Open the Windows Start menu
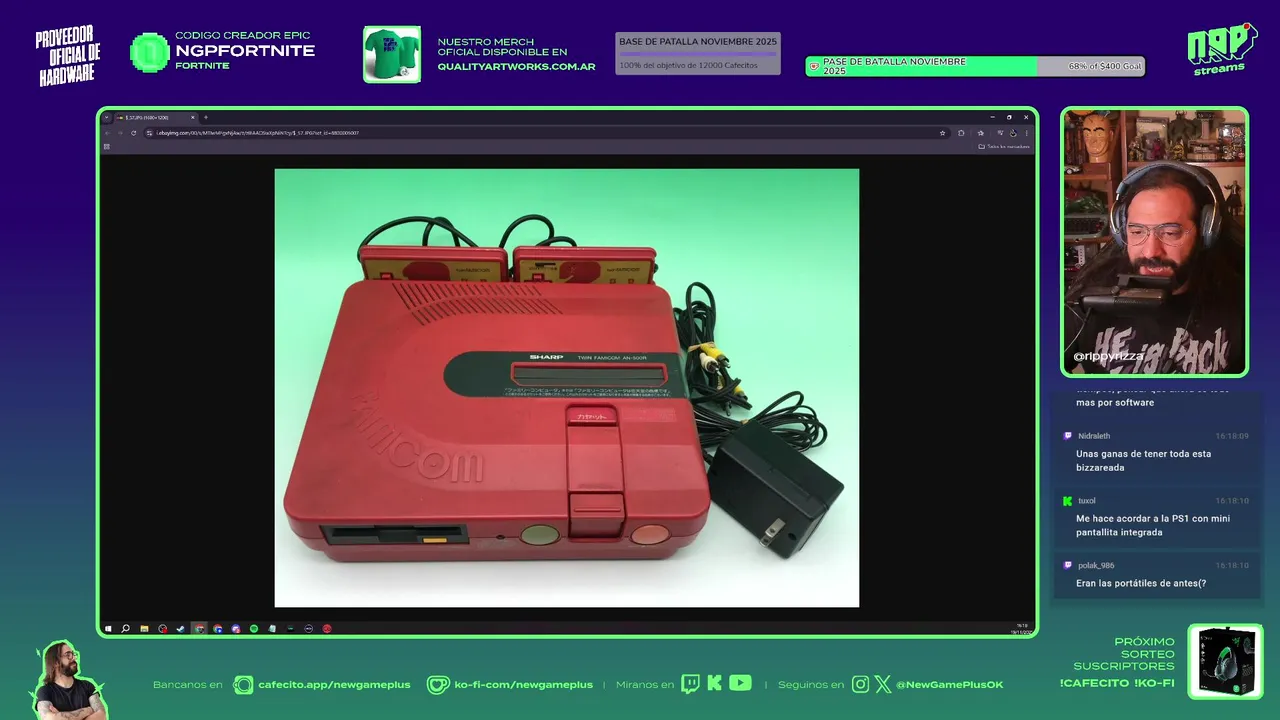 [x=108, y=629]
